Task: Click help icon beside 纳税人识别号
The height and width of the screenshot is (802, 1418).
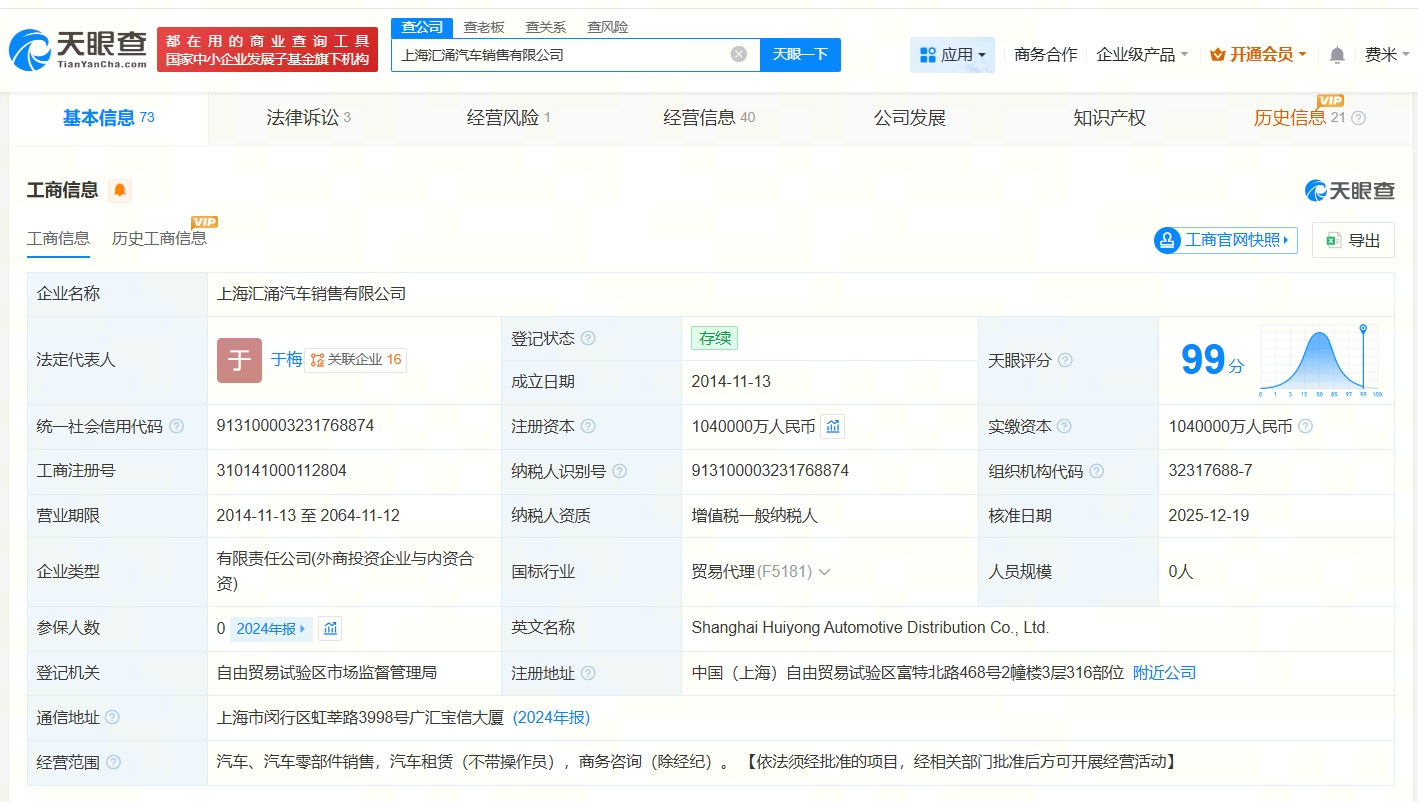Action: pyautogui.click(x=619, y=471)
